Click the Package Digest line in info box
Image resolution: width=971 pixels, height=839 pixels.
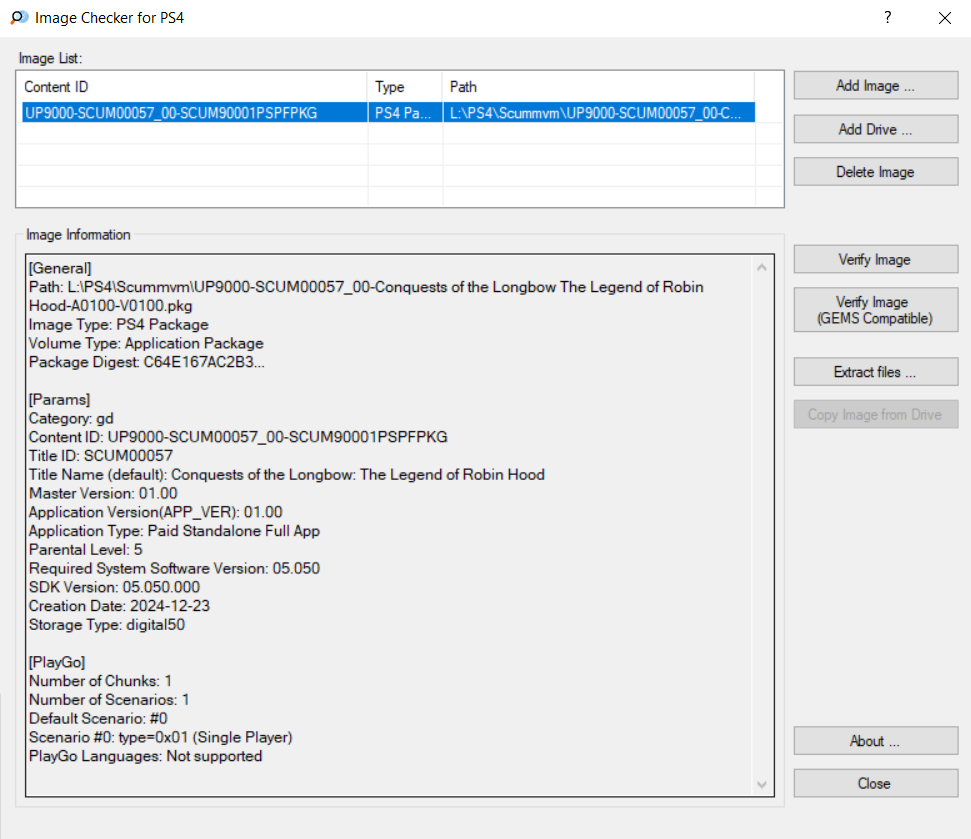point(147,362)
